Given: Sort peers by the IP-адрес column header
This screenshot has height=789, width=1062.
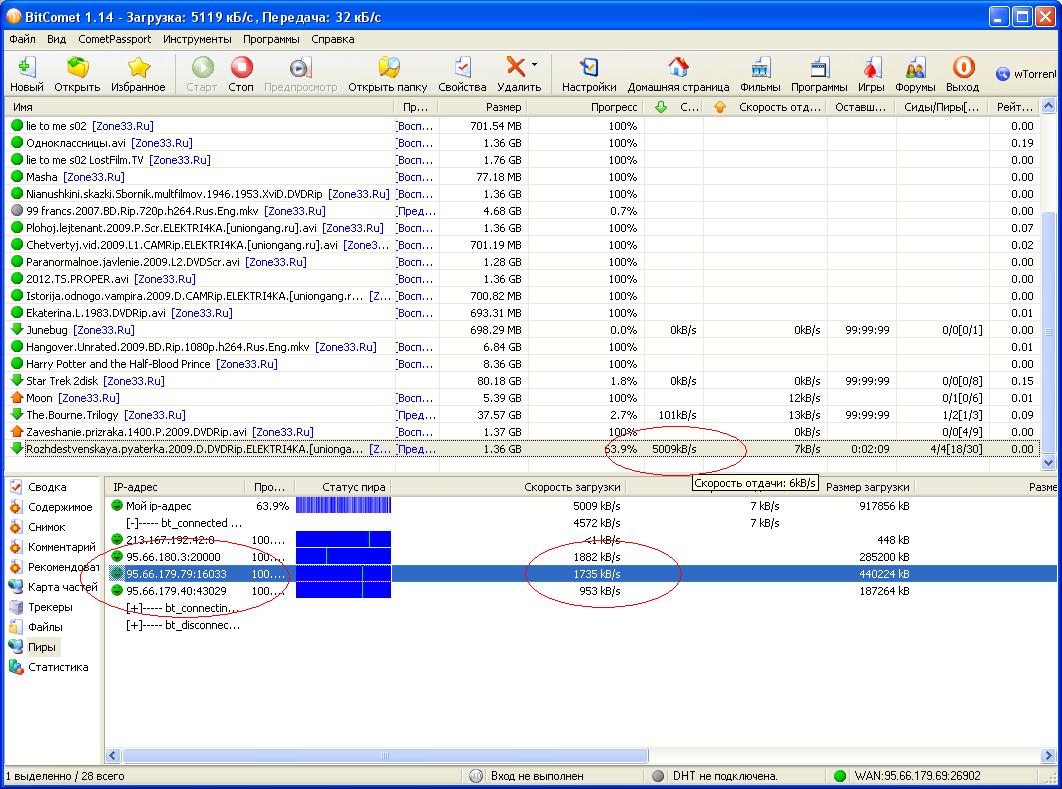Looking at the screenshot, I should coord(175,487).
